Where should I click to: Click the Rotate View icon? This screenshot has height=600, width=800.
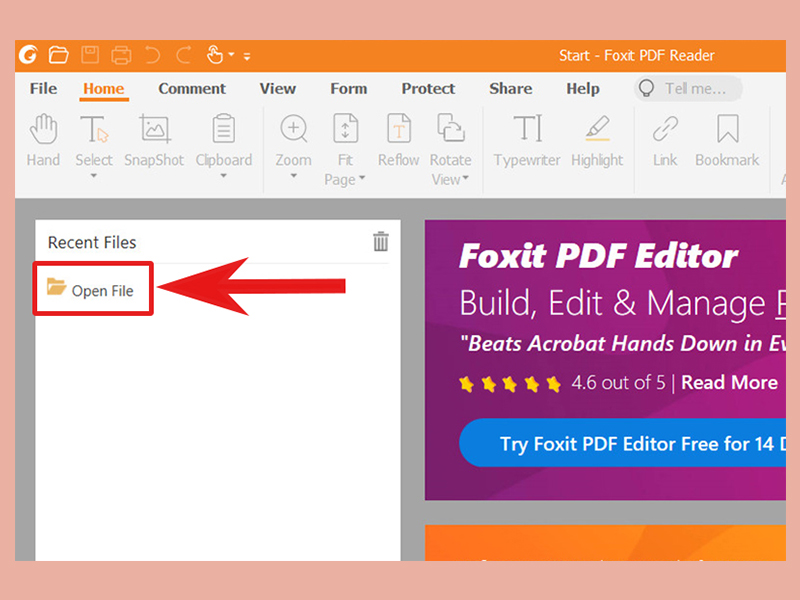tap(451, 128)
